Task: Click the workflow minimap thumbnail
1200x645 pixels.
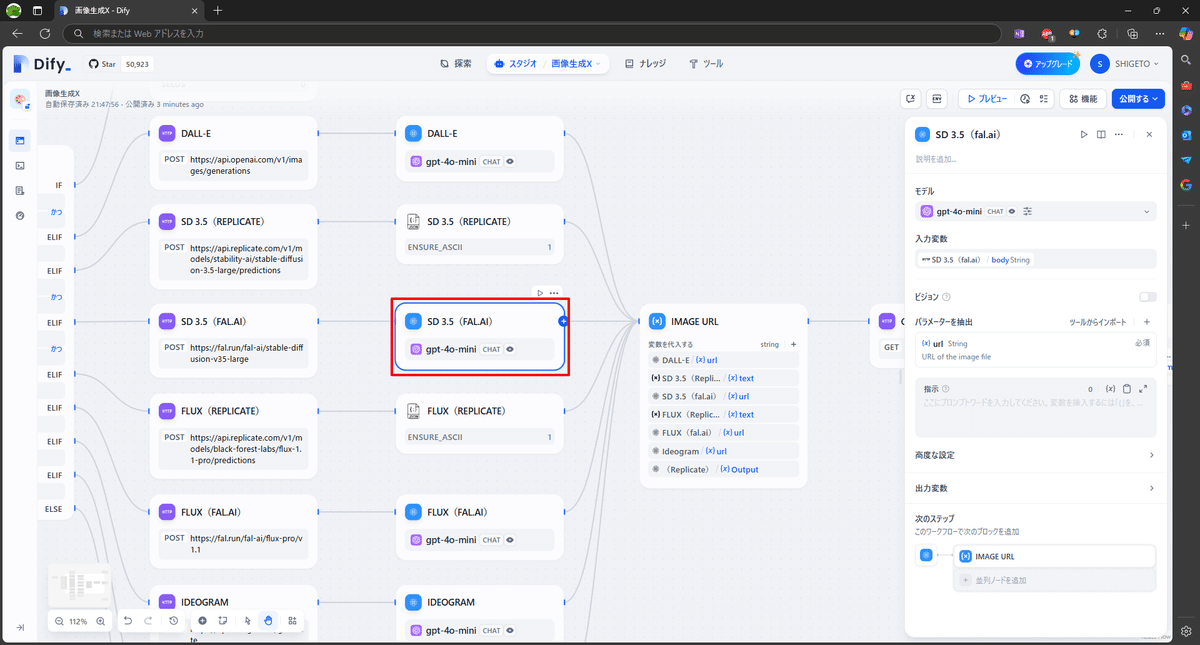Action: pos(80,583)
